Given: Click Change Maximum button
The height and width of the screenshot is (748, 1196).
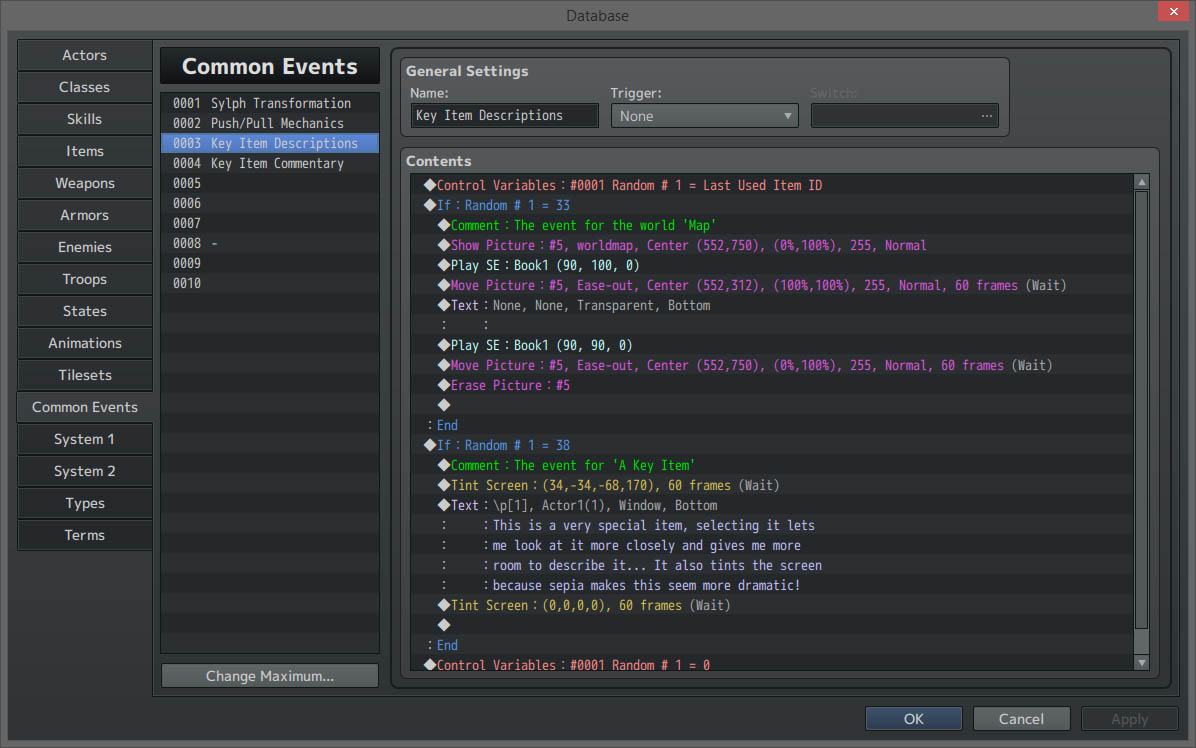Looking at the screenshot, I should click(270, 676).
